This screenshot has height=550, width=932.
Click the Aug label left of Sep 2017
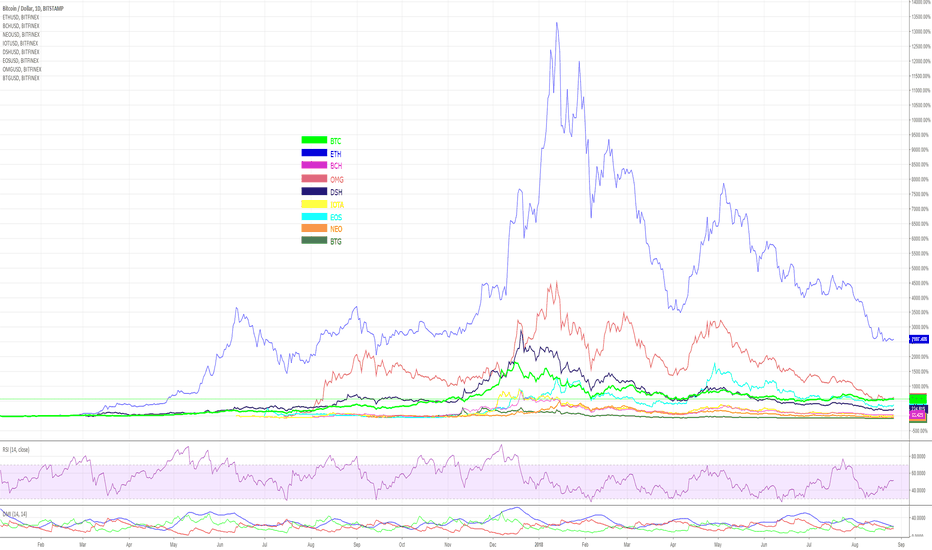[x=310, y=545]
